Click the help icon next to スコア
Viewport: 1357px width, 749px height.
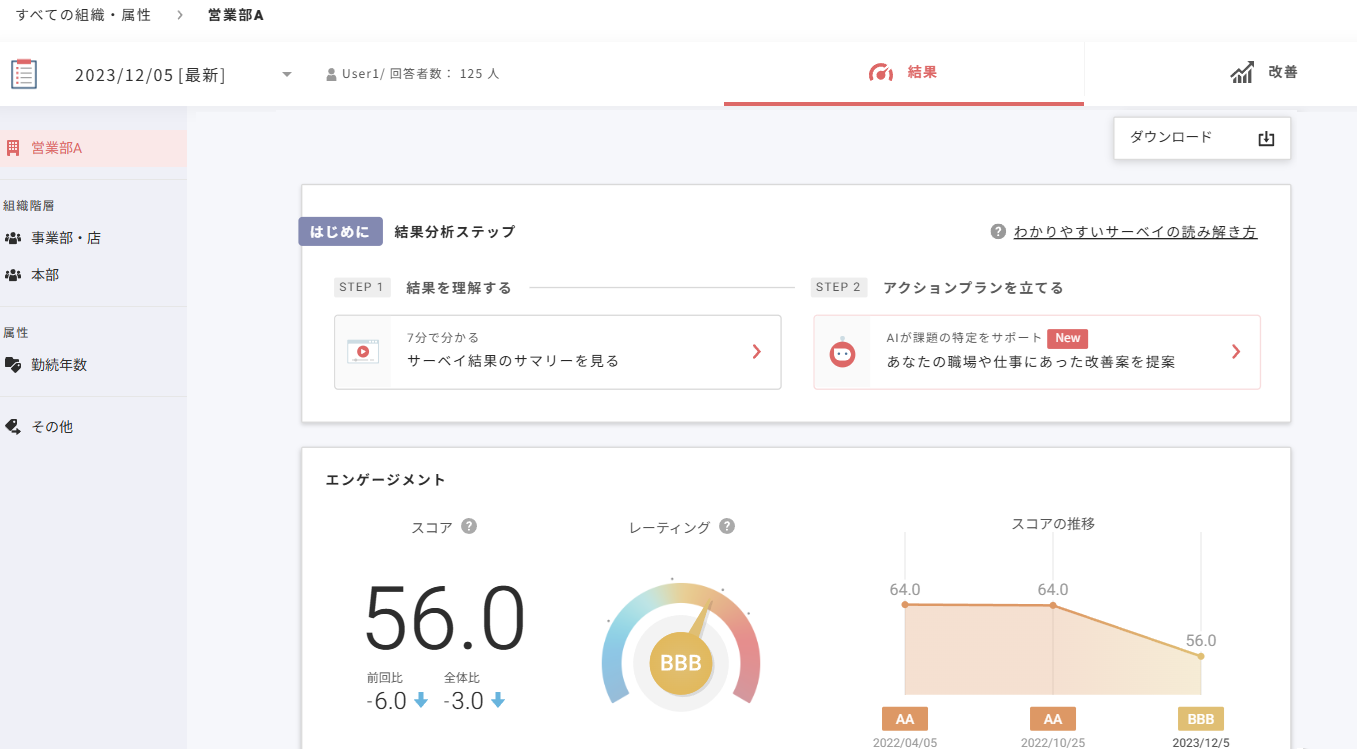469,526
